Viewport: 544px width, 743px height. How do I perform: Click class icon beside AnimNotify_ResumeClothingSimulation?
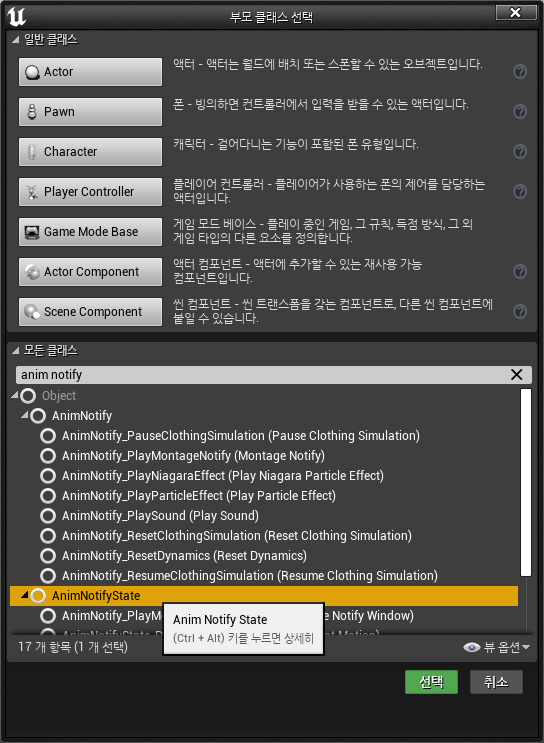(x=48, y=575)
